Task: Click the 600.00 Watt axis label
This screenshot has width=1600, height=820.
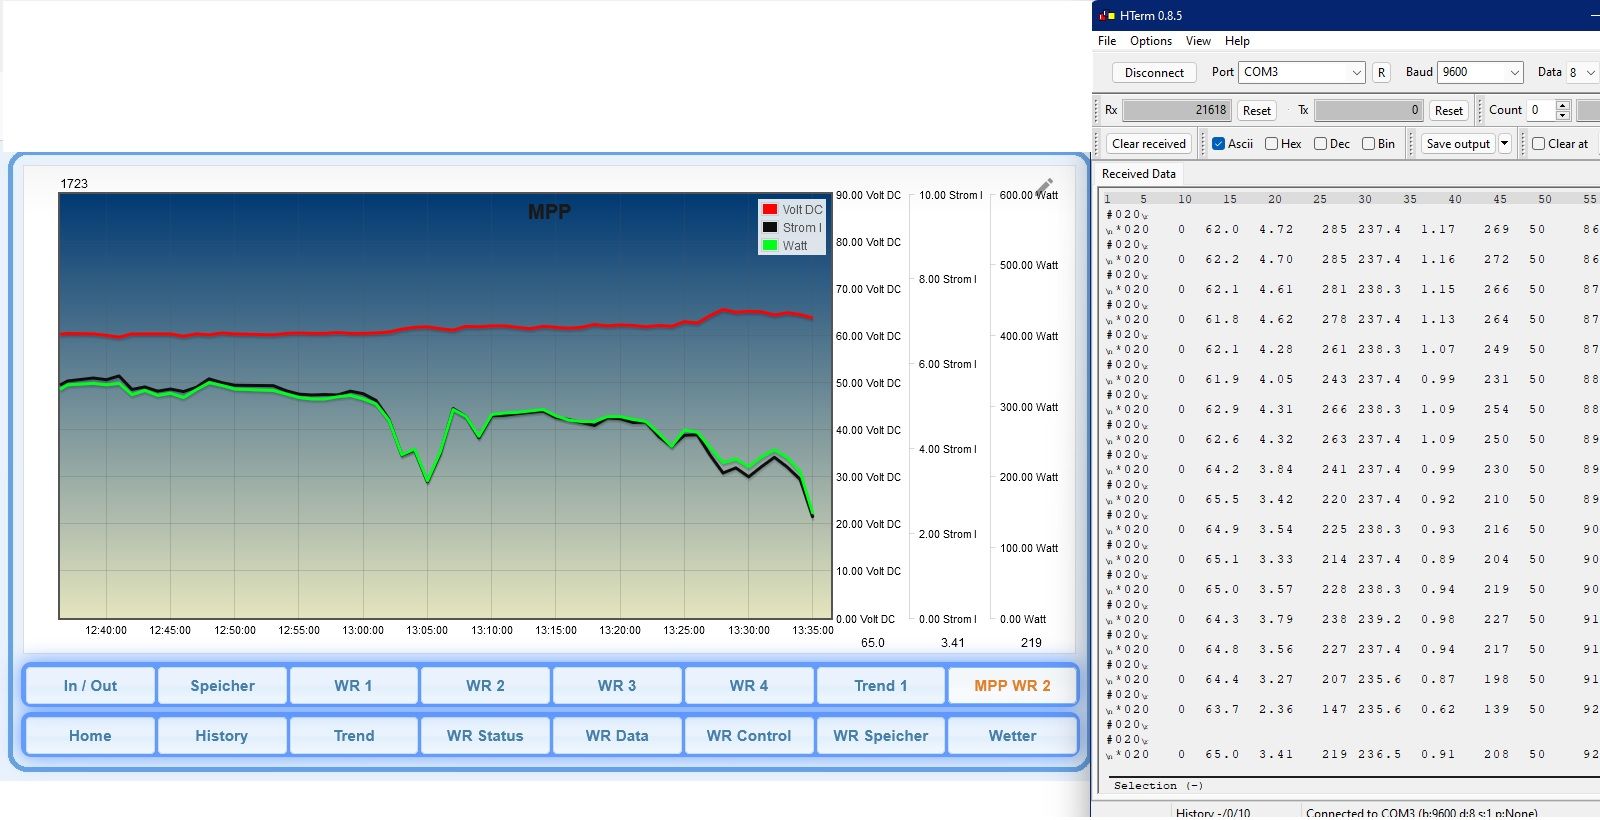Action: pos(1029,195)
